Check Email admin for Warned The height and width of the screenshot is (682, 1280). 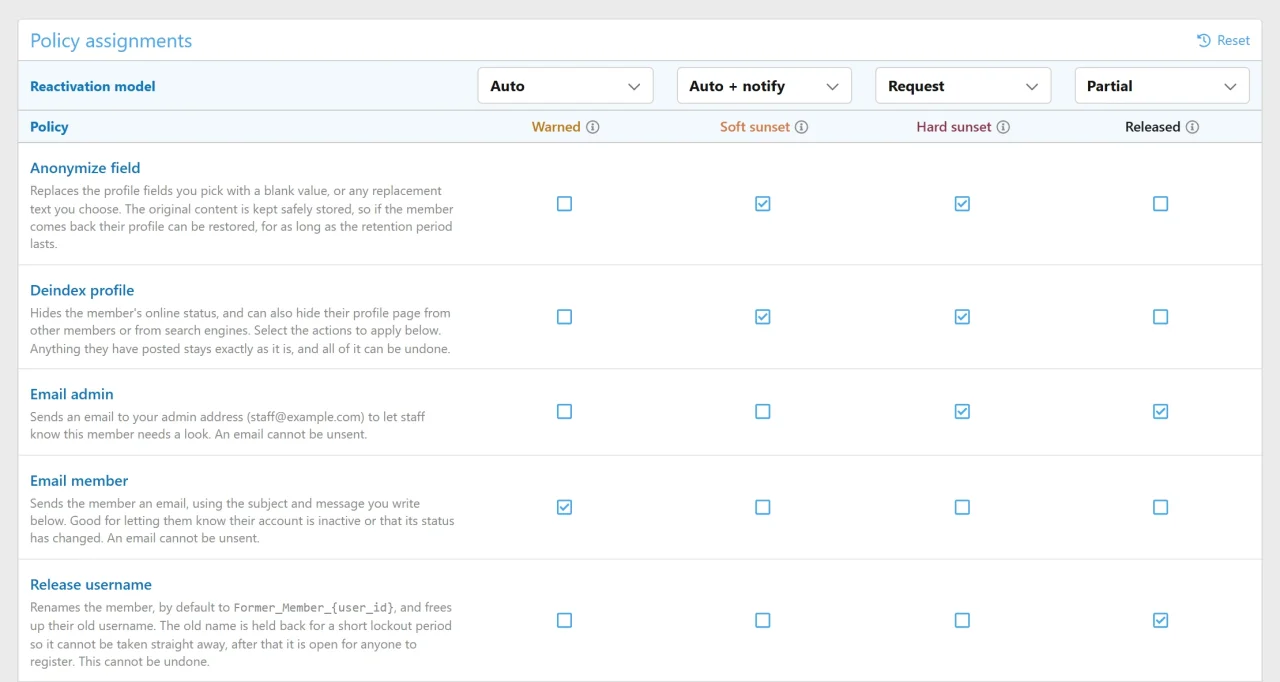564,412
